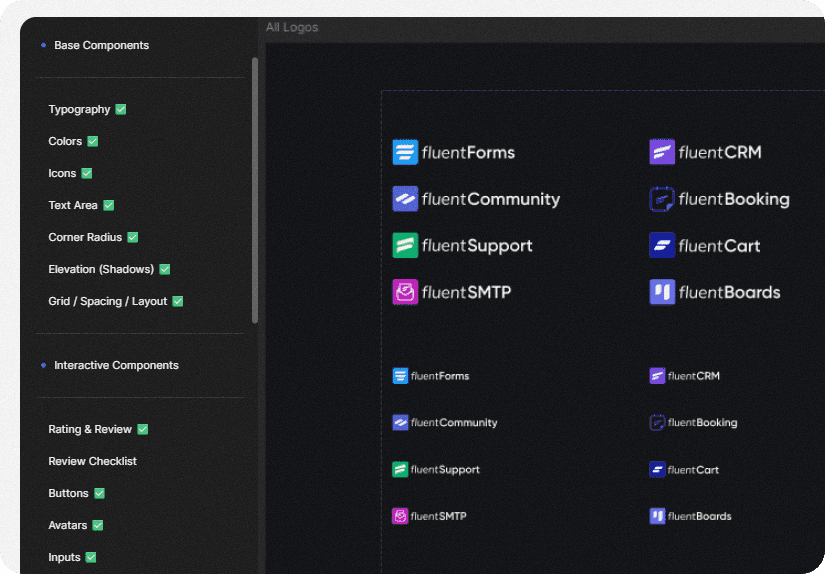
Task: Click the large fluentCart logo icon
Action: (662, 245)
